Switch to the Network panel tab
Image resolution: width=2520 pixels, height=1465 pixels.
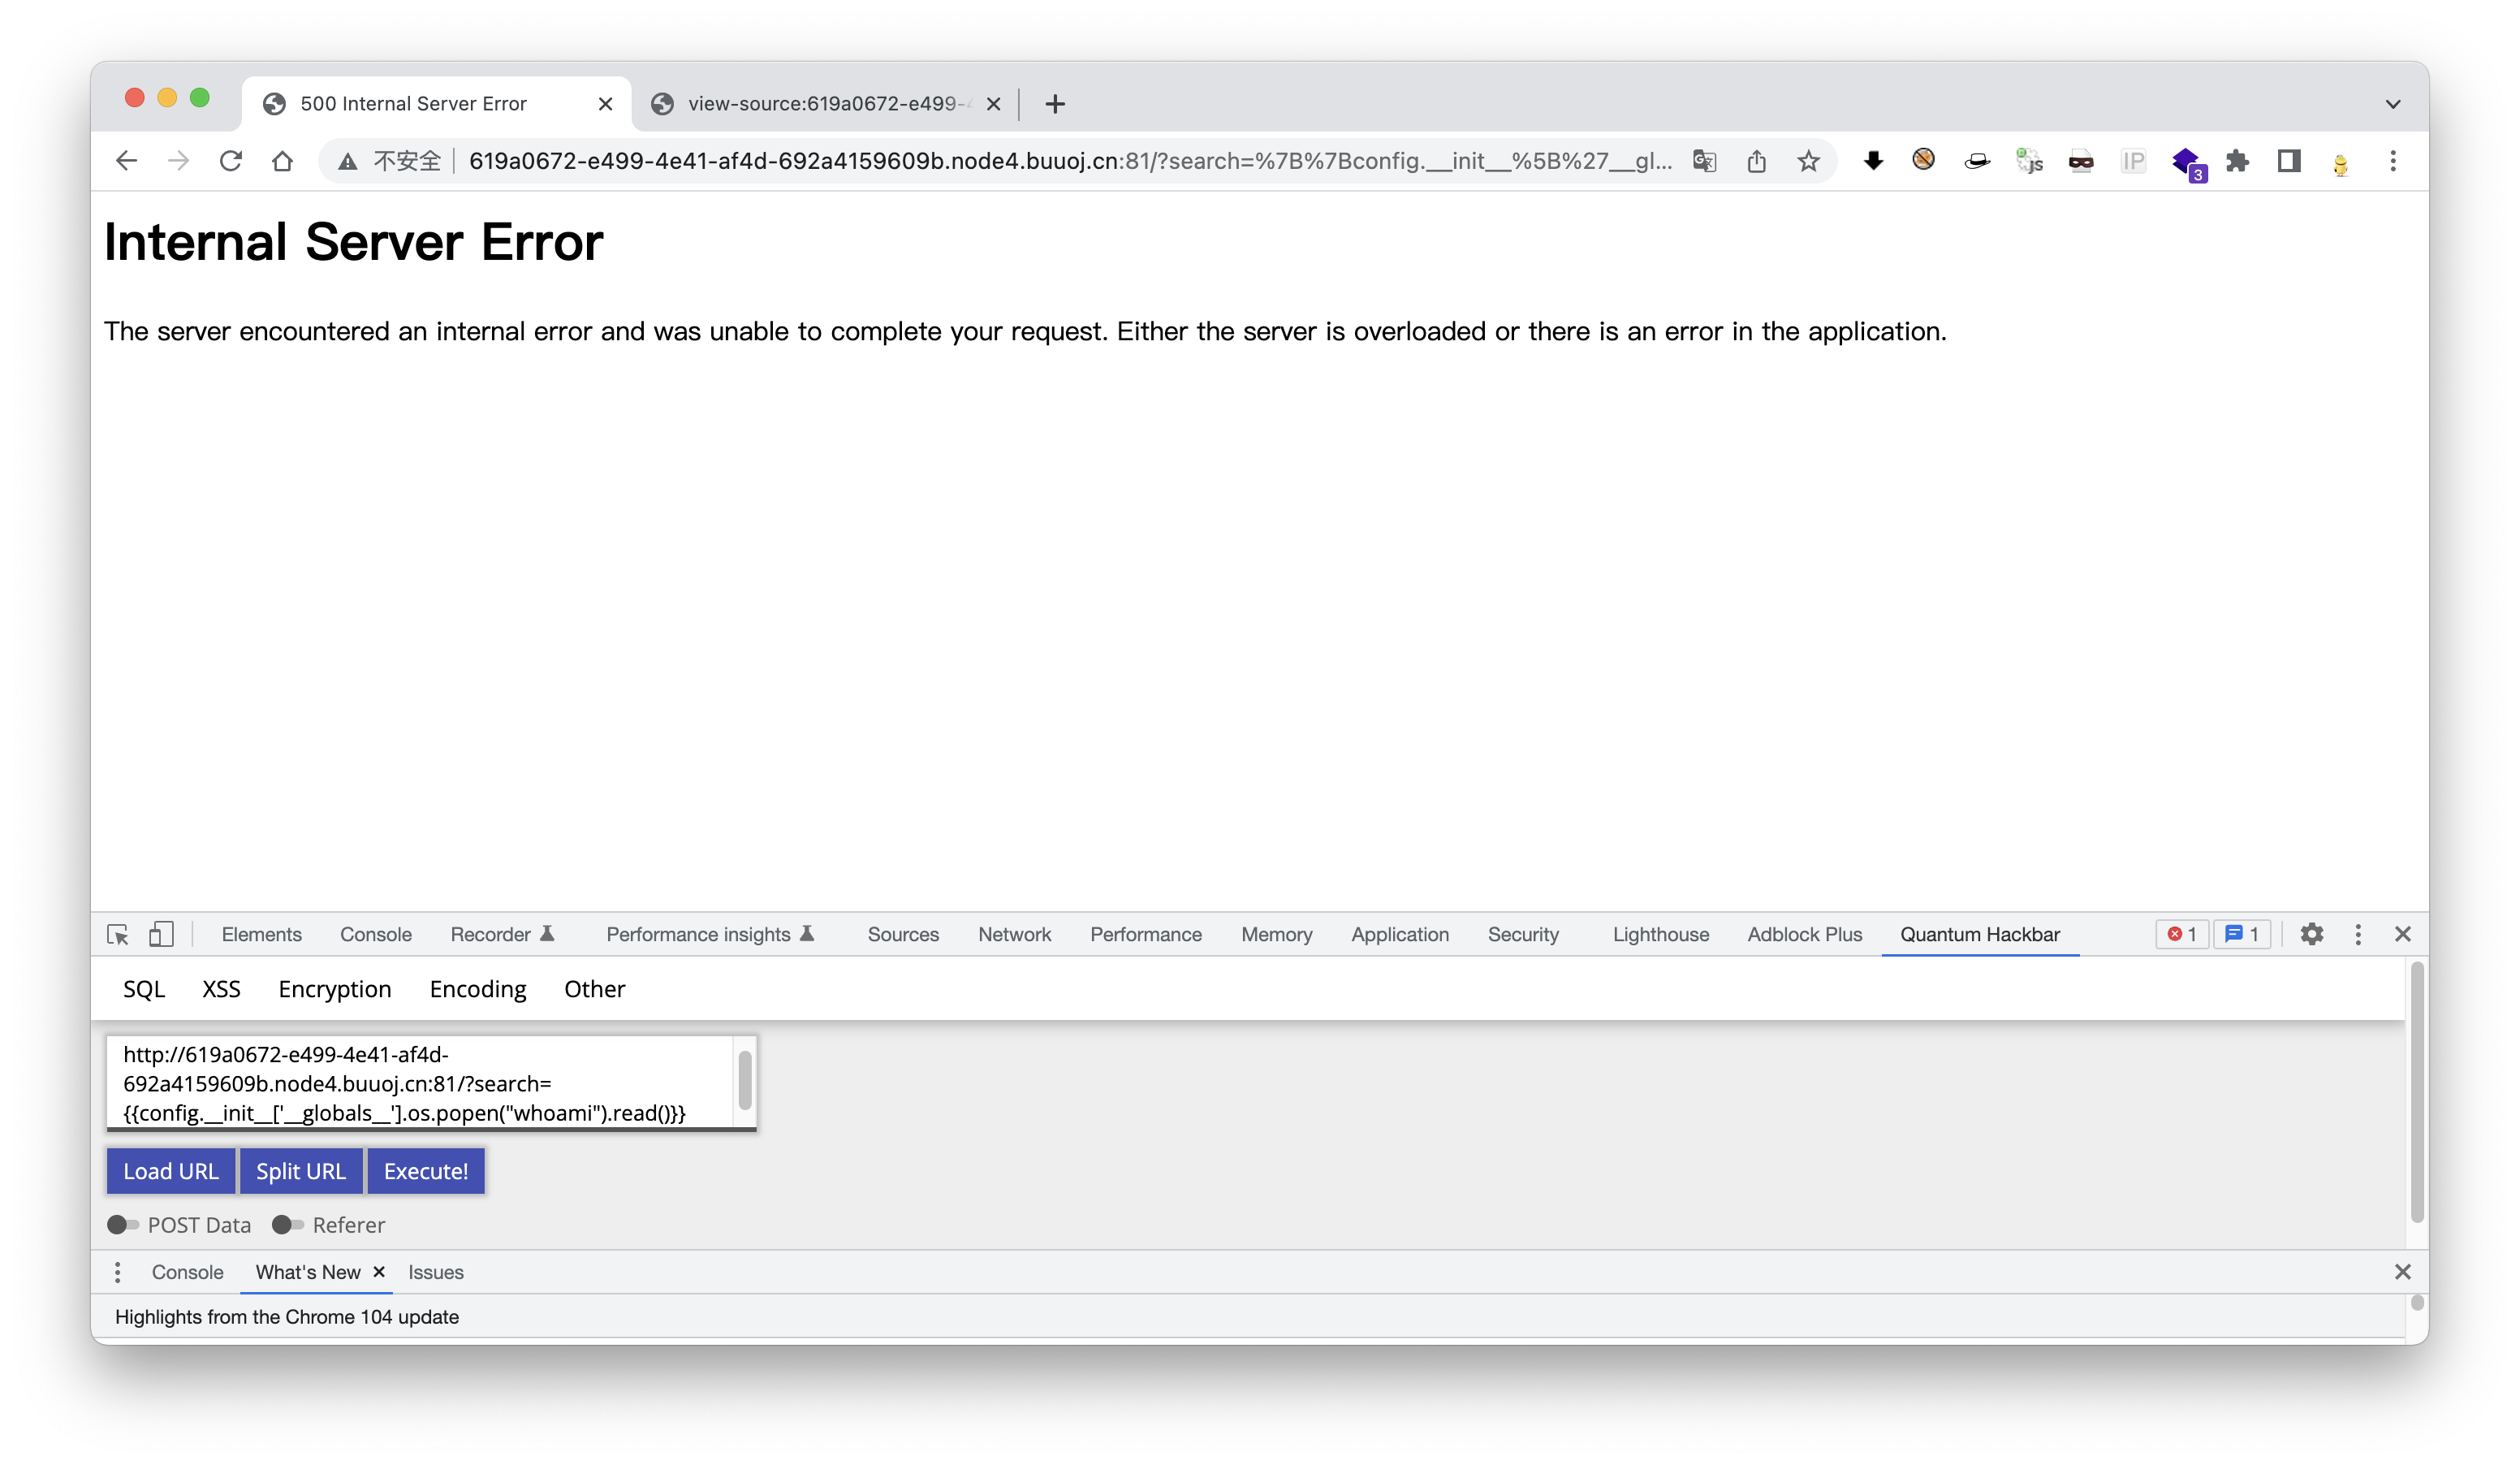click(1014, 934)
